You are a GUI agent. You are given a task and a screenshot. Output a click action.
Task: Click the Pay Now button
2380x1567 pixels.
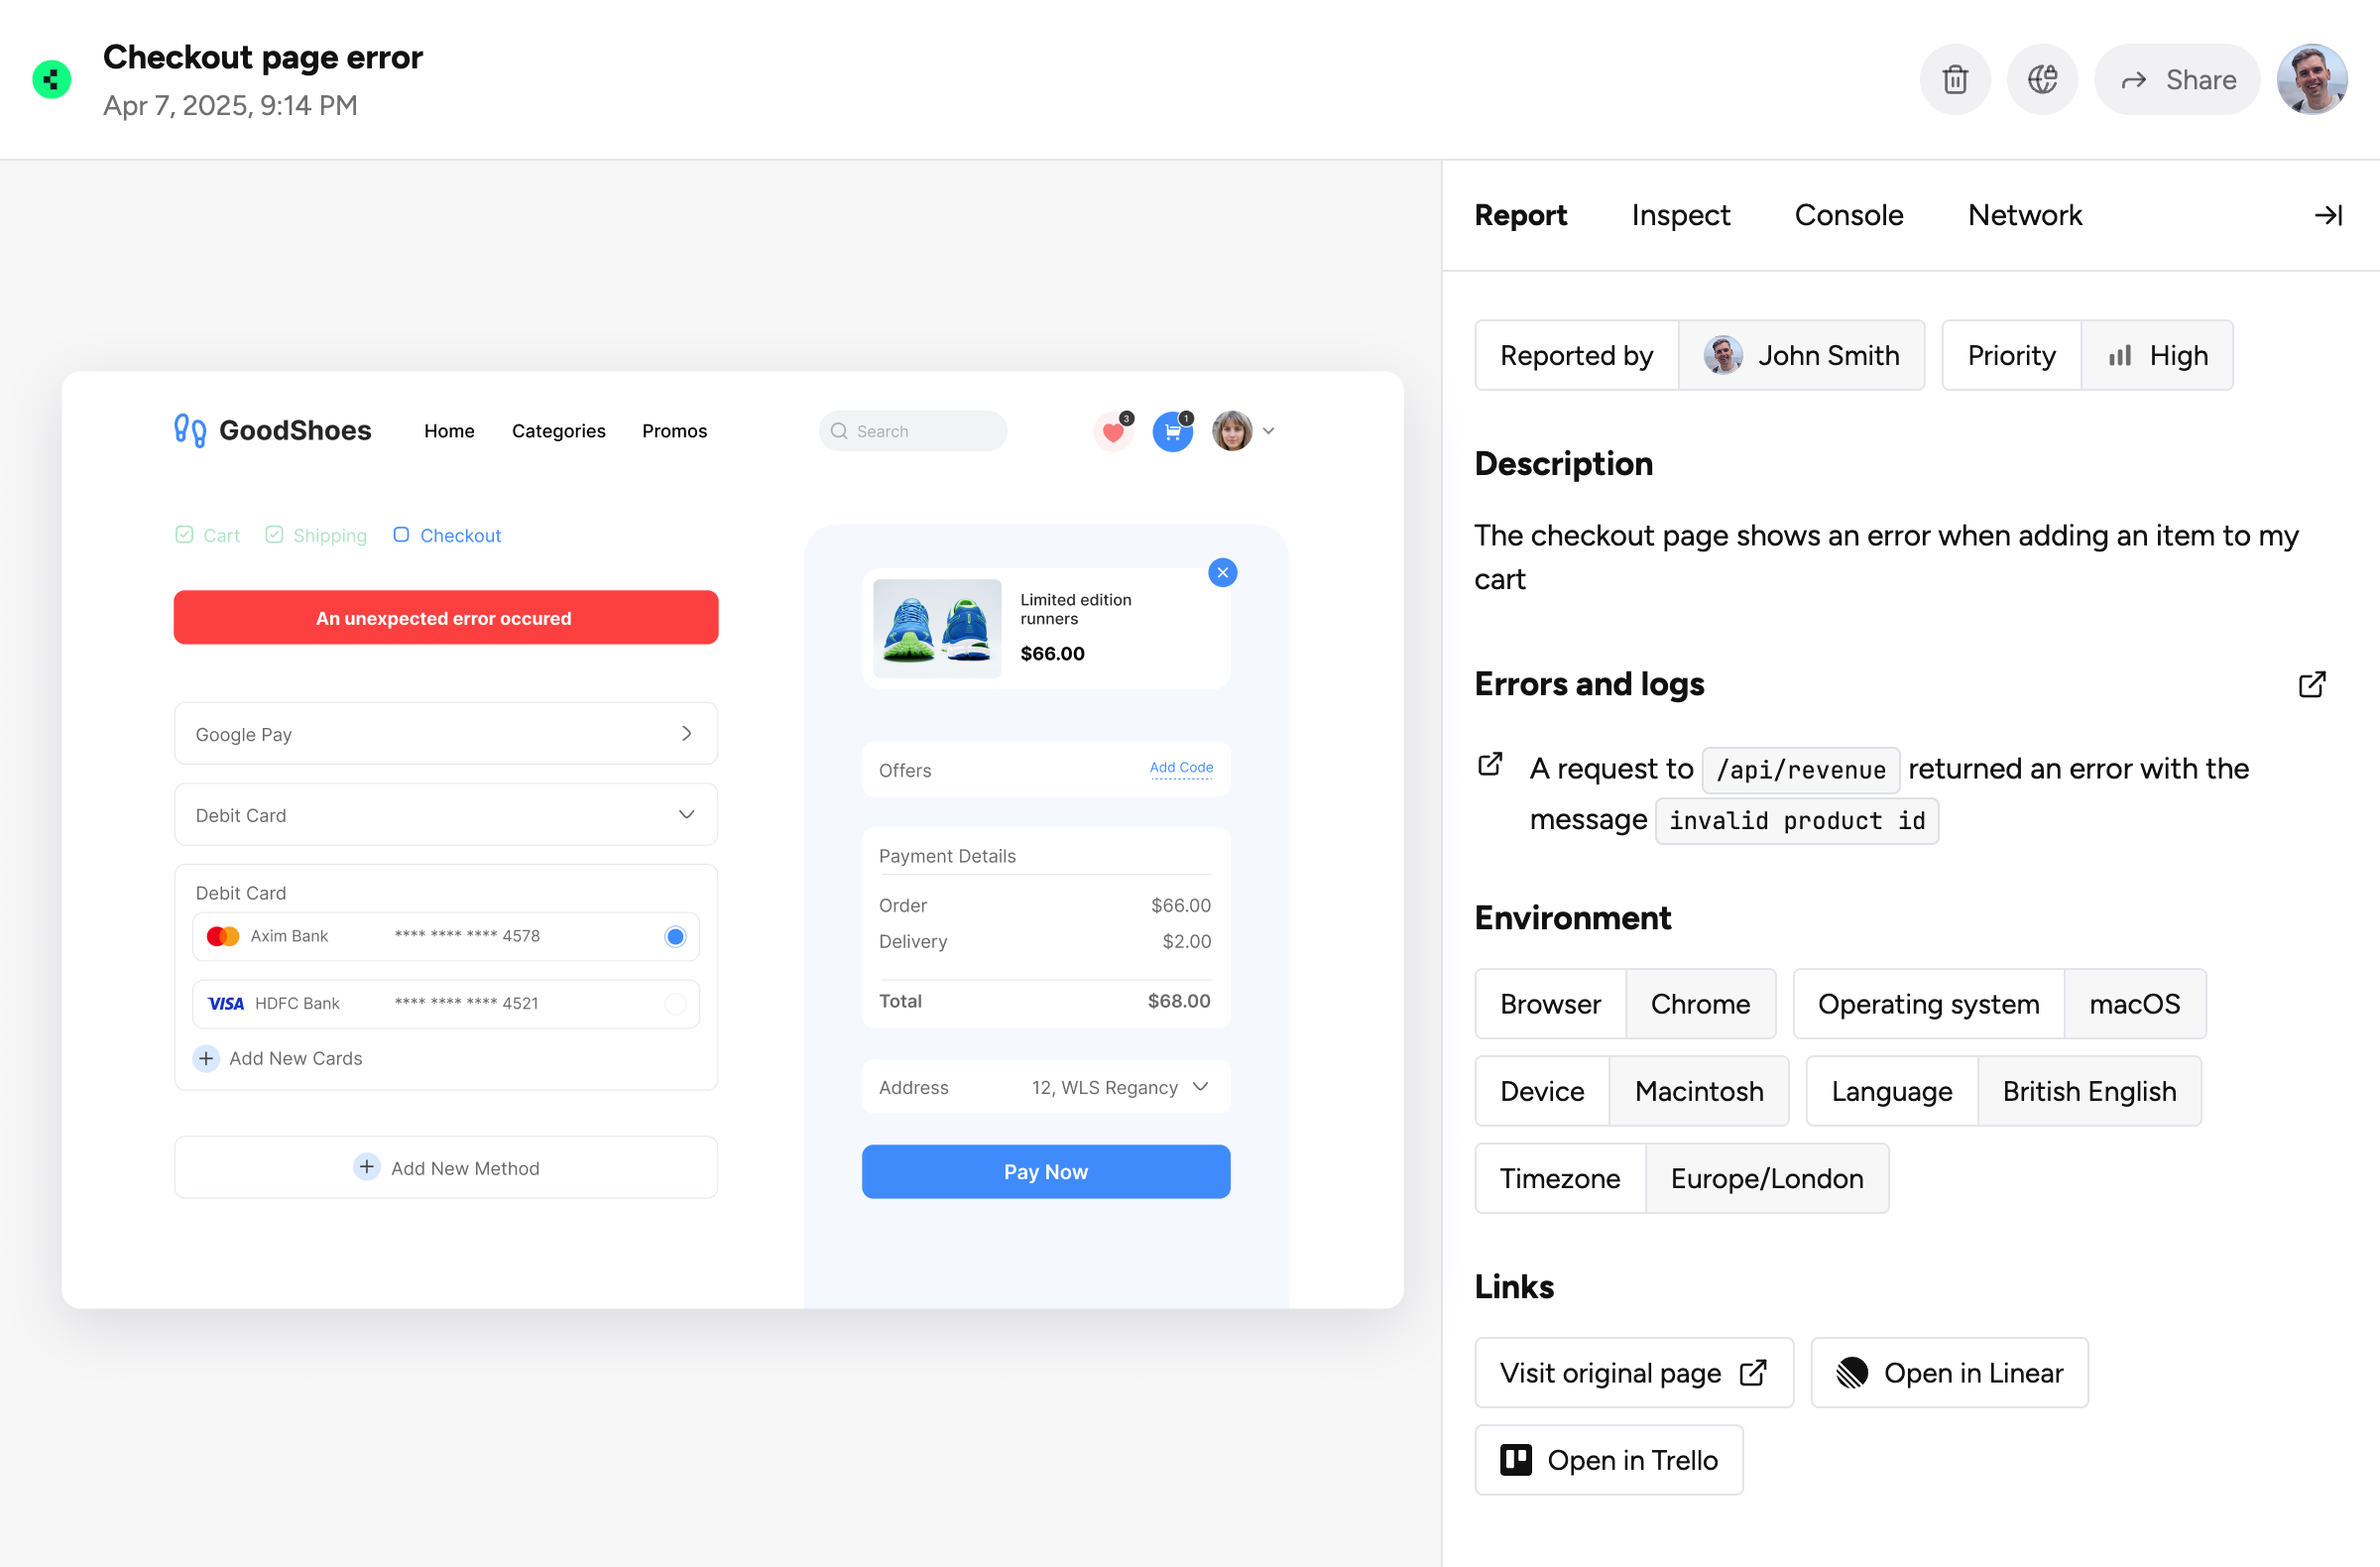1045,1172
